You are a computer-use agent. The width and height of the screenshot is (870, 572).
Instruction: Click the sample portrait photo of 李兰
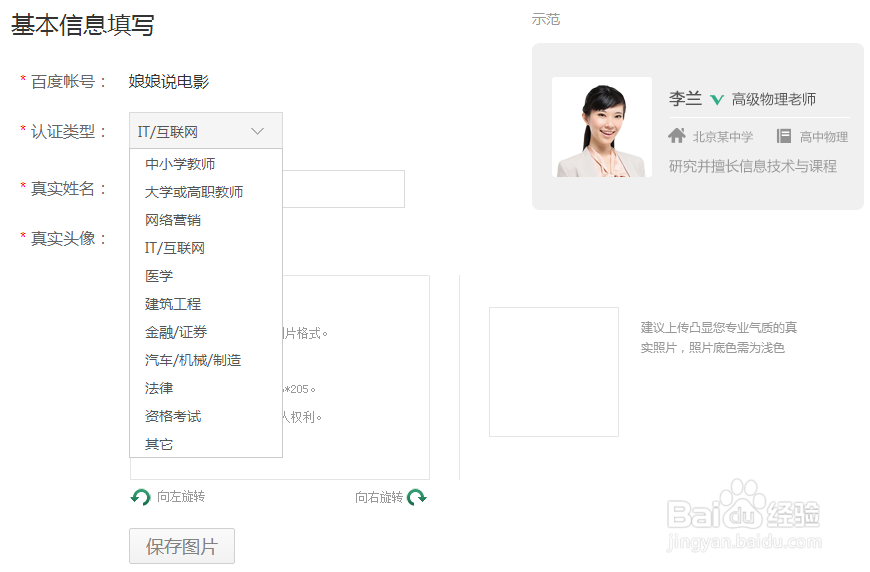point(602,127)
